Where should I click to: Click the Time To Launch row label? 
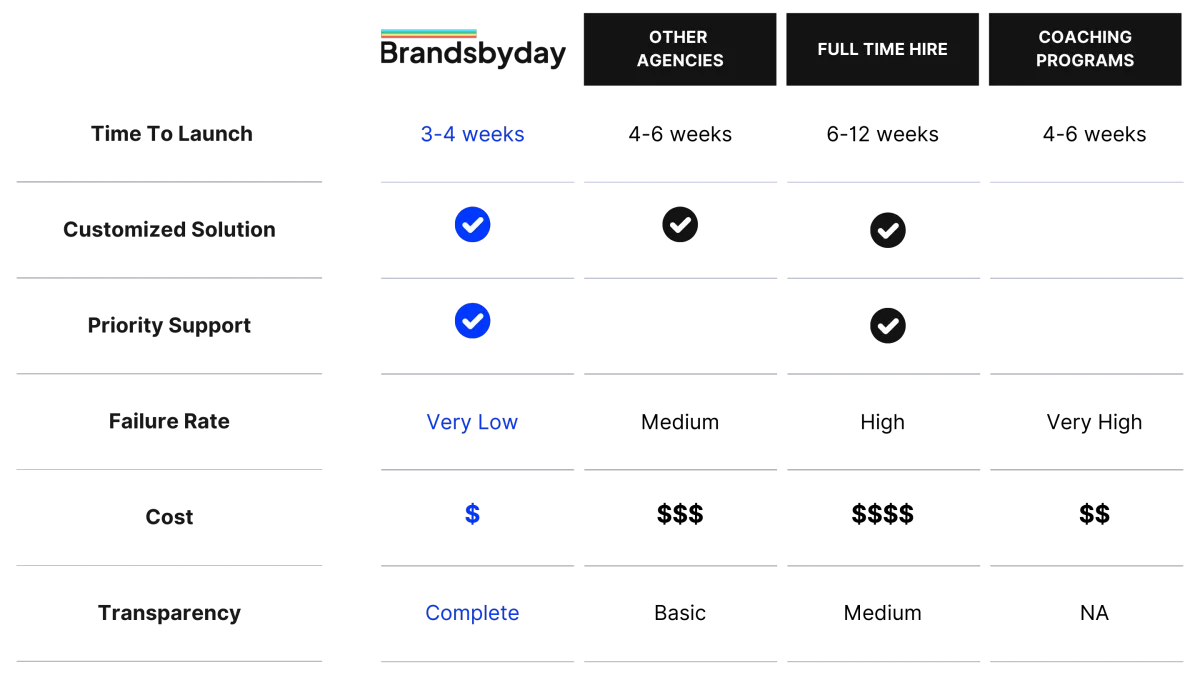[x=171, y=134]
